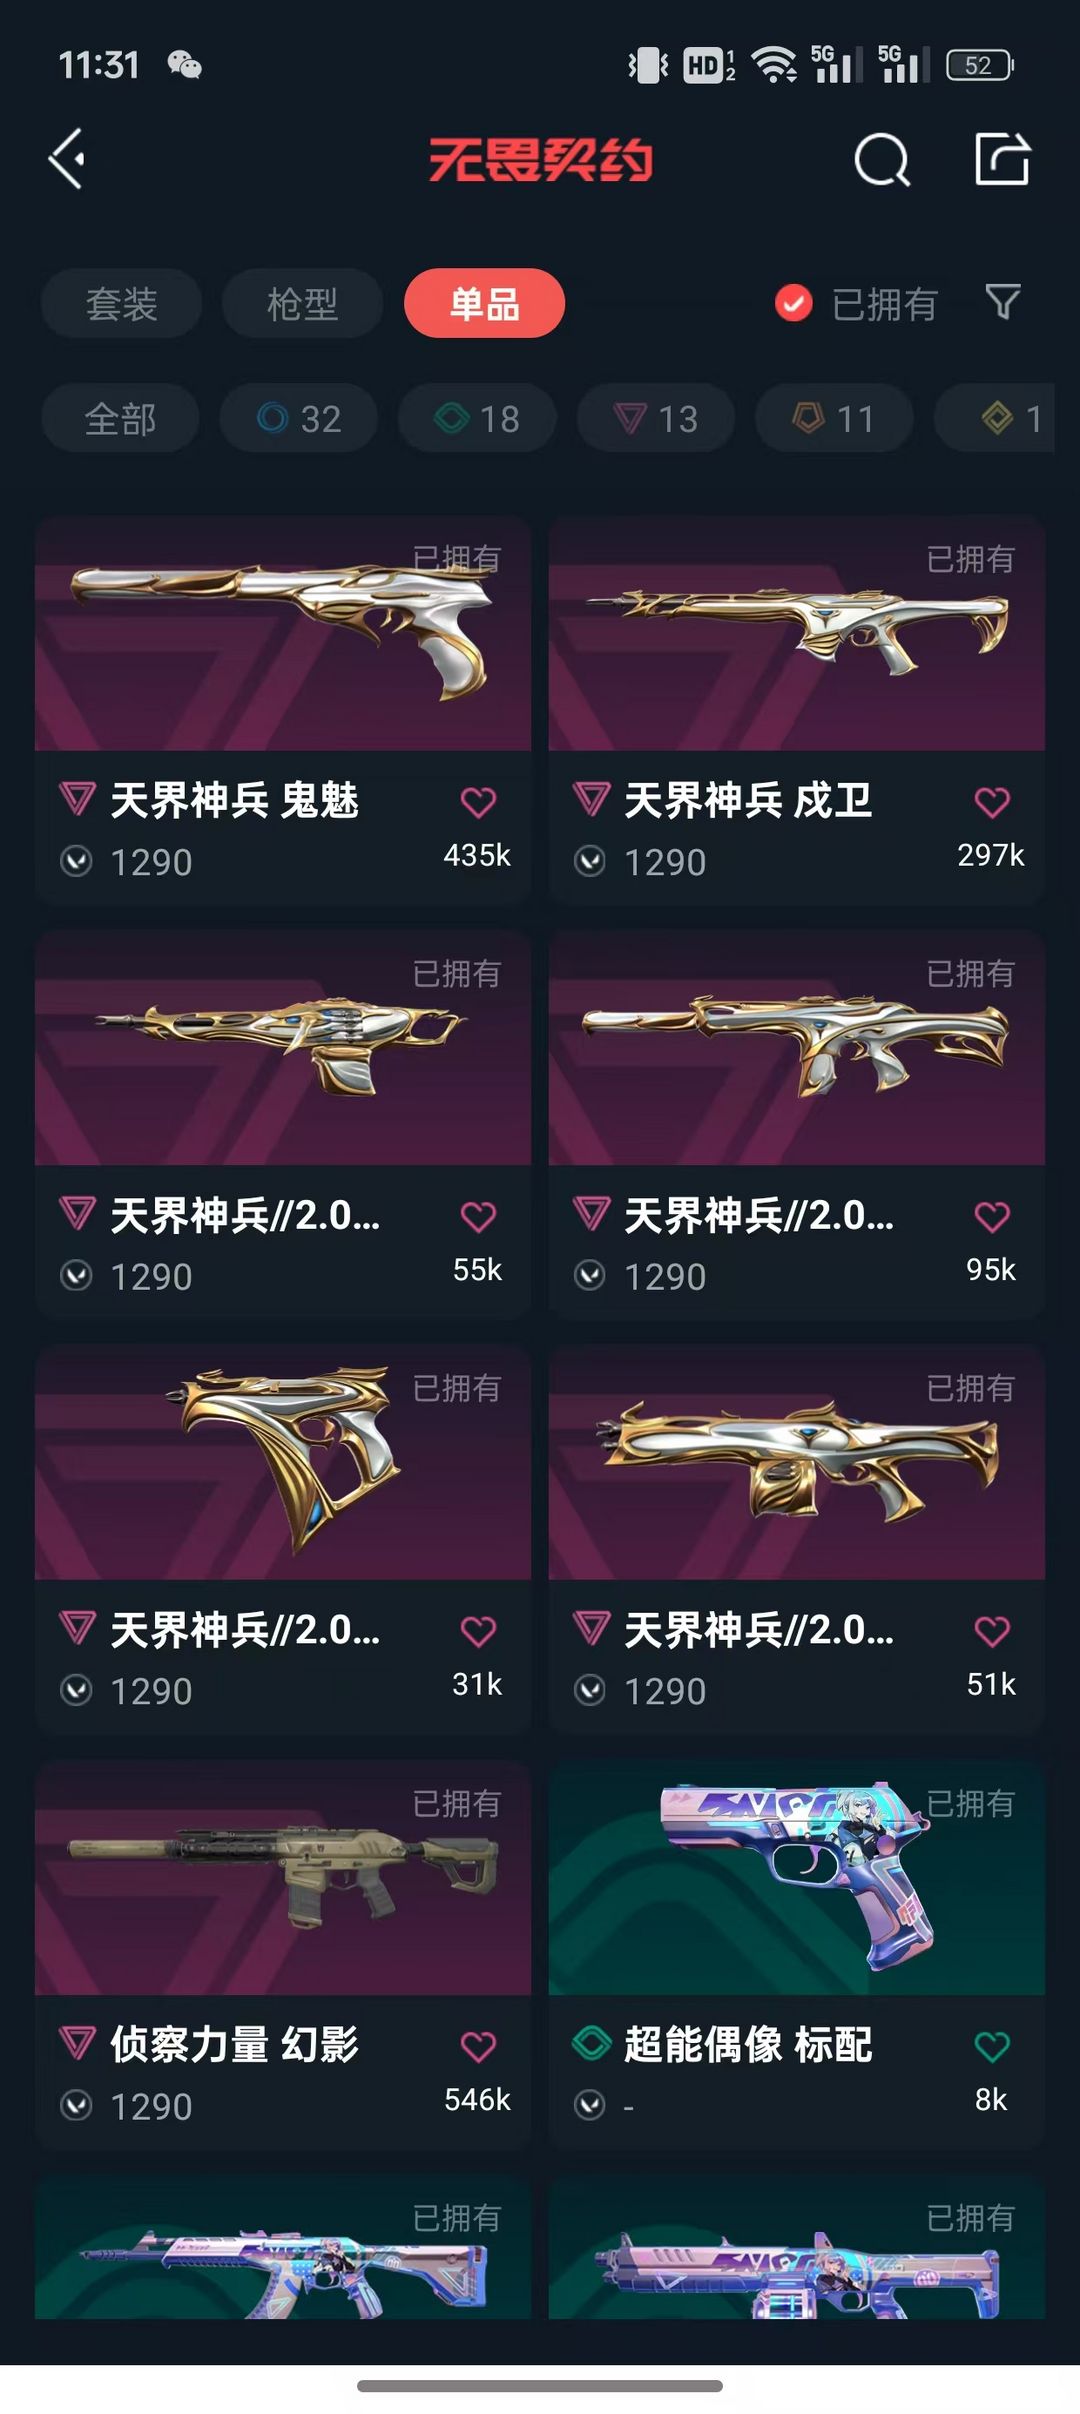Image resolution: width=1080 pixels, height=2414 pixels.
Task: Filter by orange tier showing 11
Action: click(x=834, y=418)
